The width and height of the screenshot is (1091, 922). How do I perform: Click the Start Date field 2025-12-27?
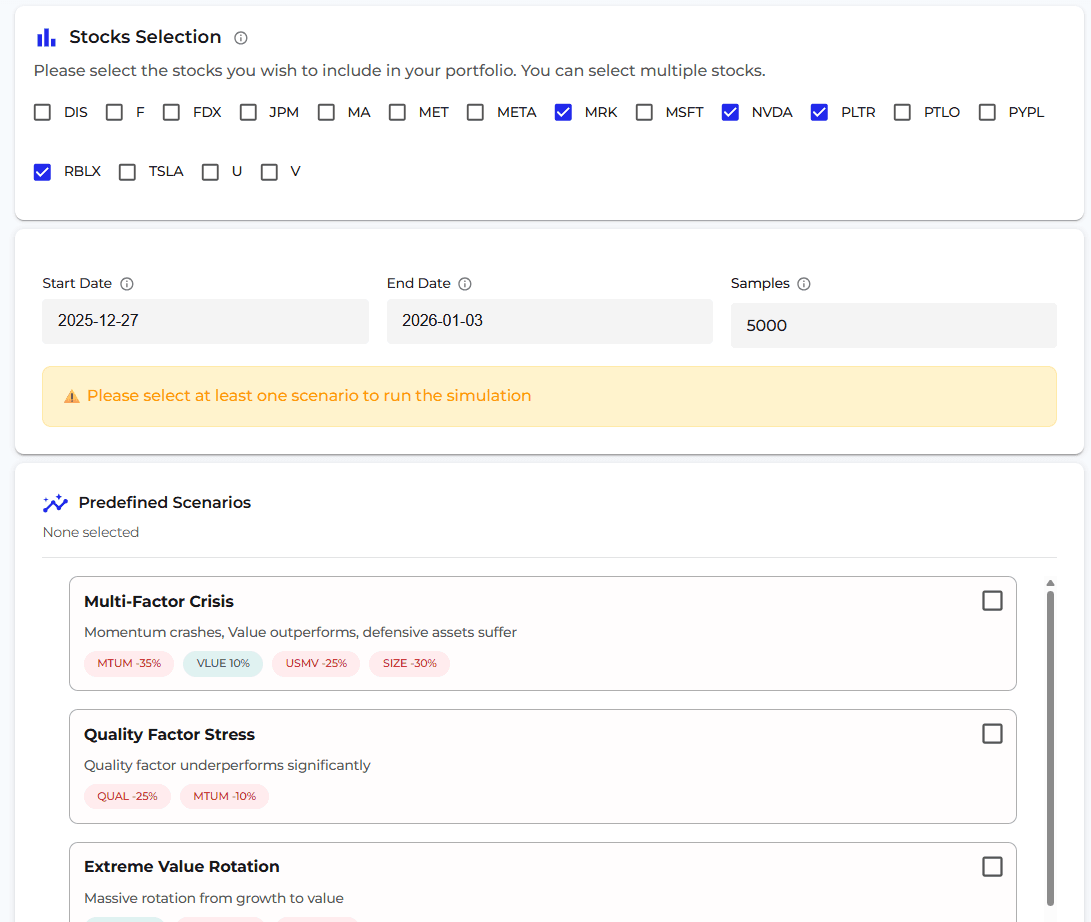coord(205,321)
